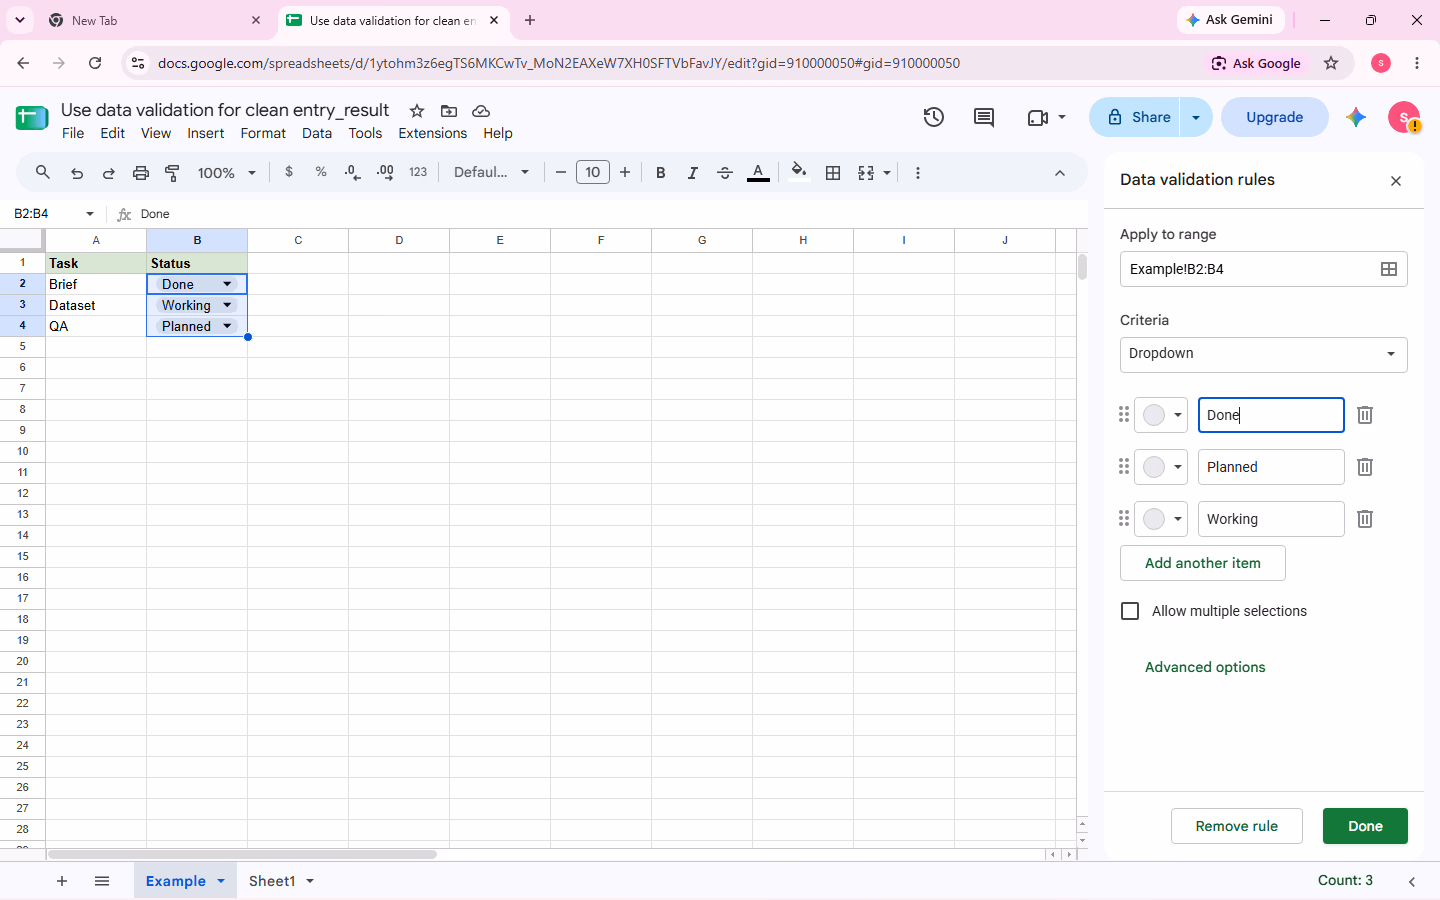1440x900 pixels.
Task: Open the comments panel icon
Action: click(x=984, y=117)
